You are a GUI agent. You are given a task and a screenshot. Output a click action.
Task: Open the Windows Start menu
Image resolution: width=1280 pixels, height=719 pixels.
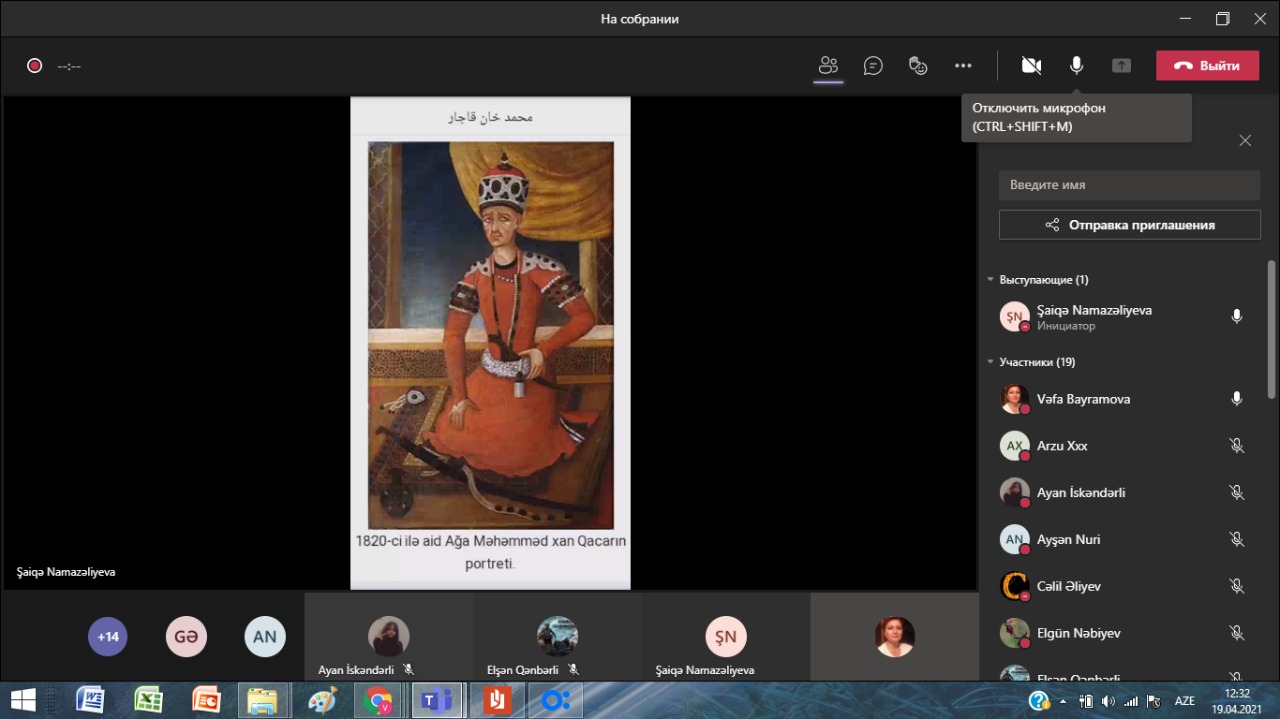pyautogui.click(x=23, y=700)
